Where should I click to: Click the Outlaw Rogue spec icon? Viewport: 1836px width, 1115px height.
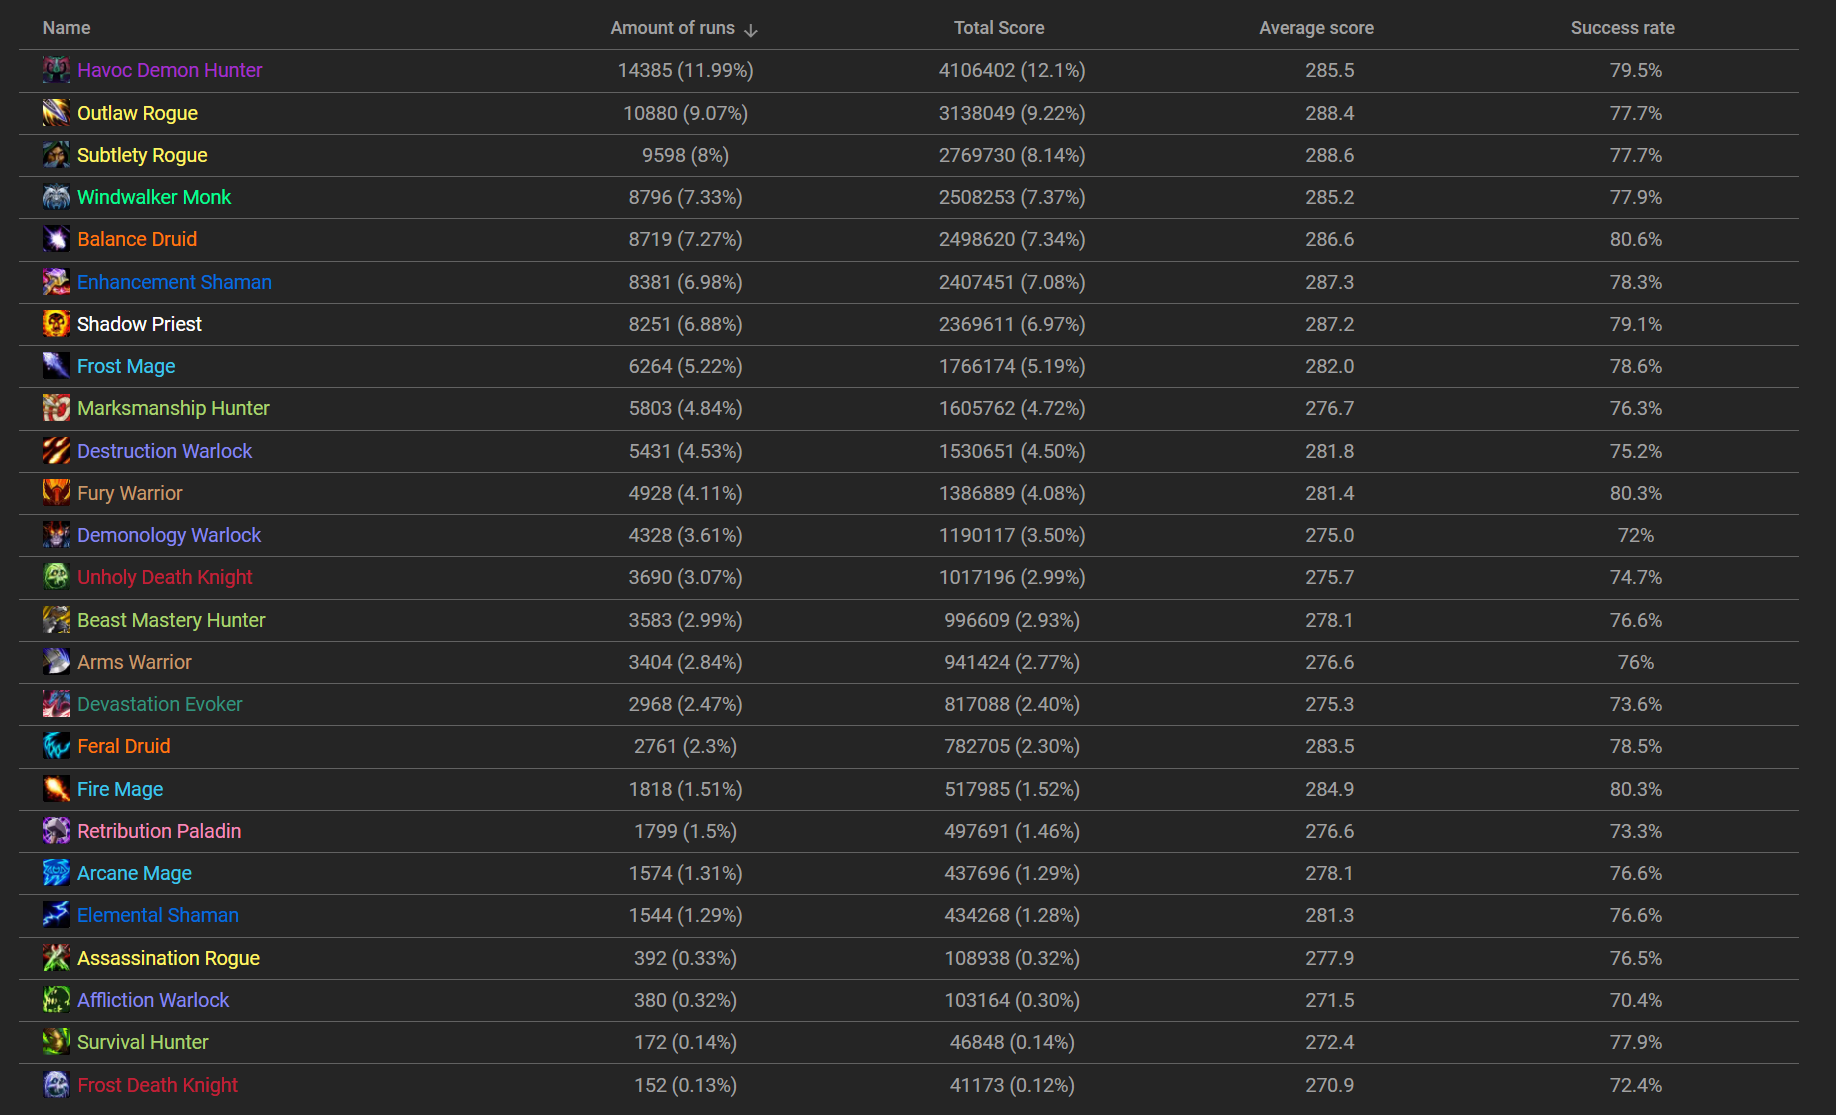coord(56,113)
